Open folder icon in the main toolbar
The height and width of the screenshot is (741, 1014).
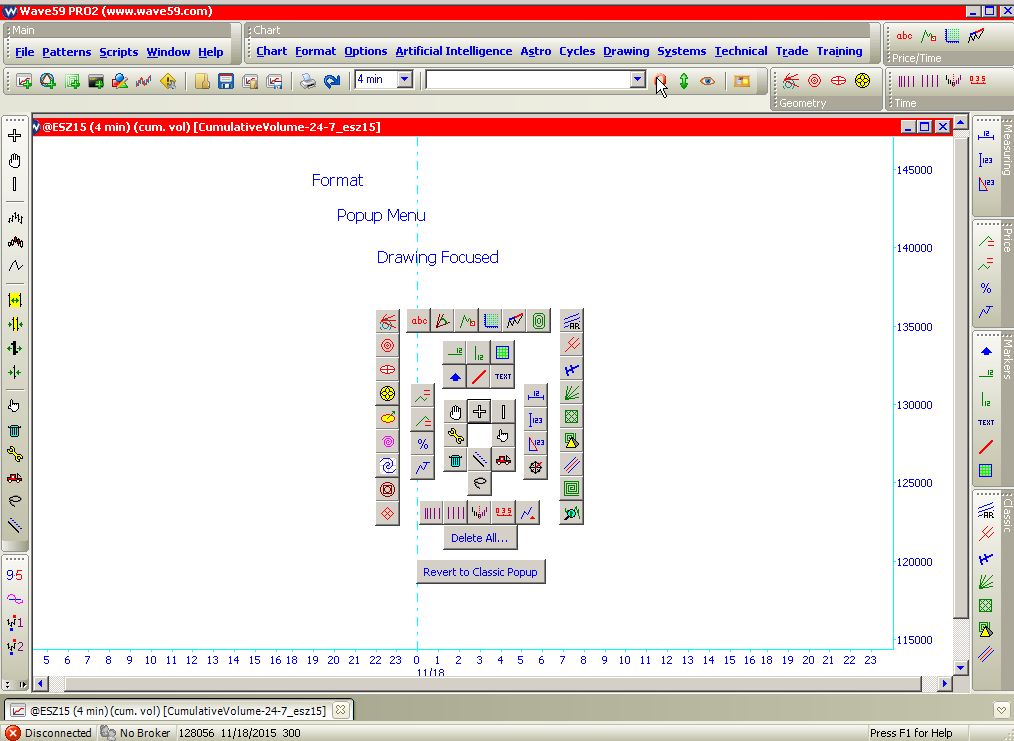202,81
